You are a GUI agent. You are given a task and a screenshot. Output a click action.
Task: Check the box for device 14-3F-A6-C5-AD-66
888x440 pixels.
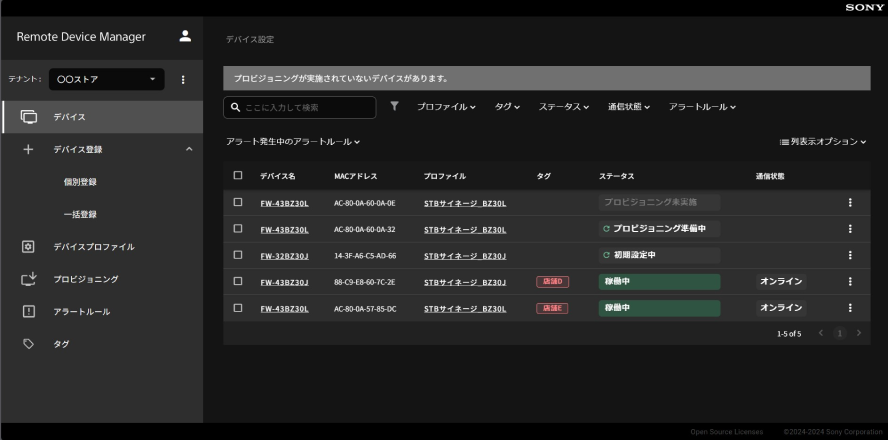pos(238,255)
